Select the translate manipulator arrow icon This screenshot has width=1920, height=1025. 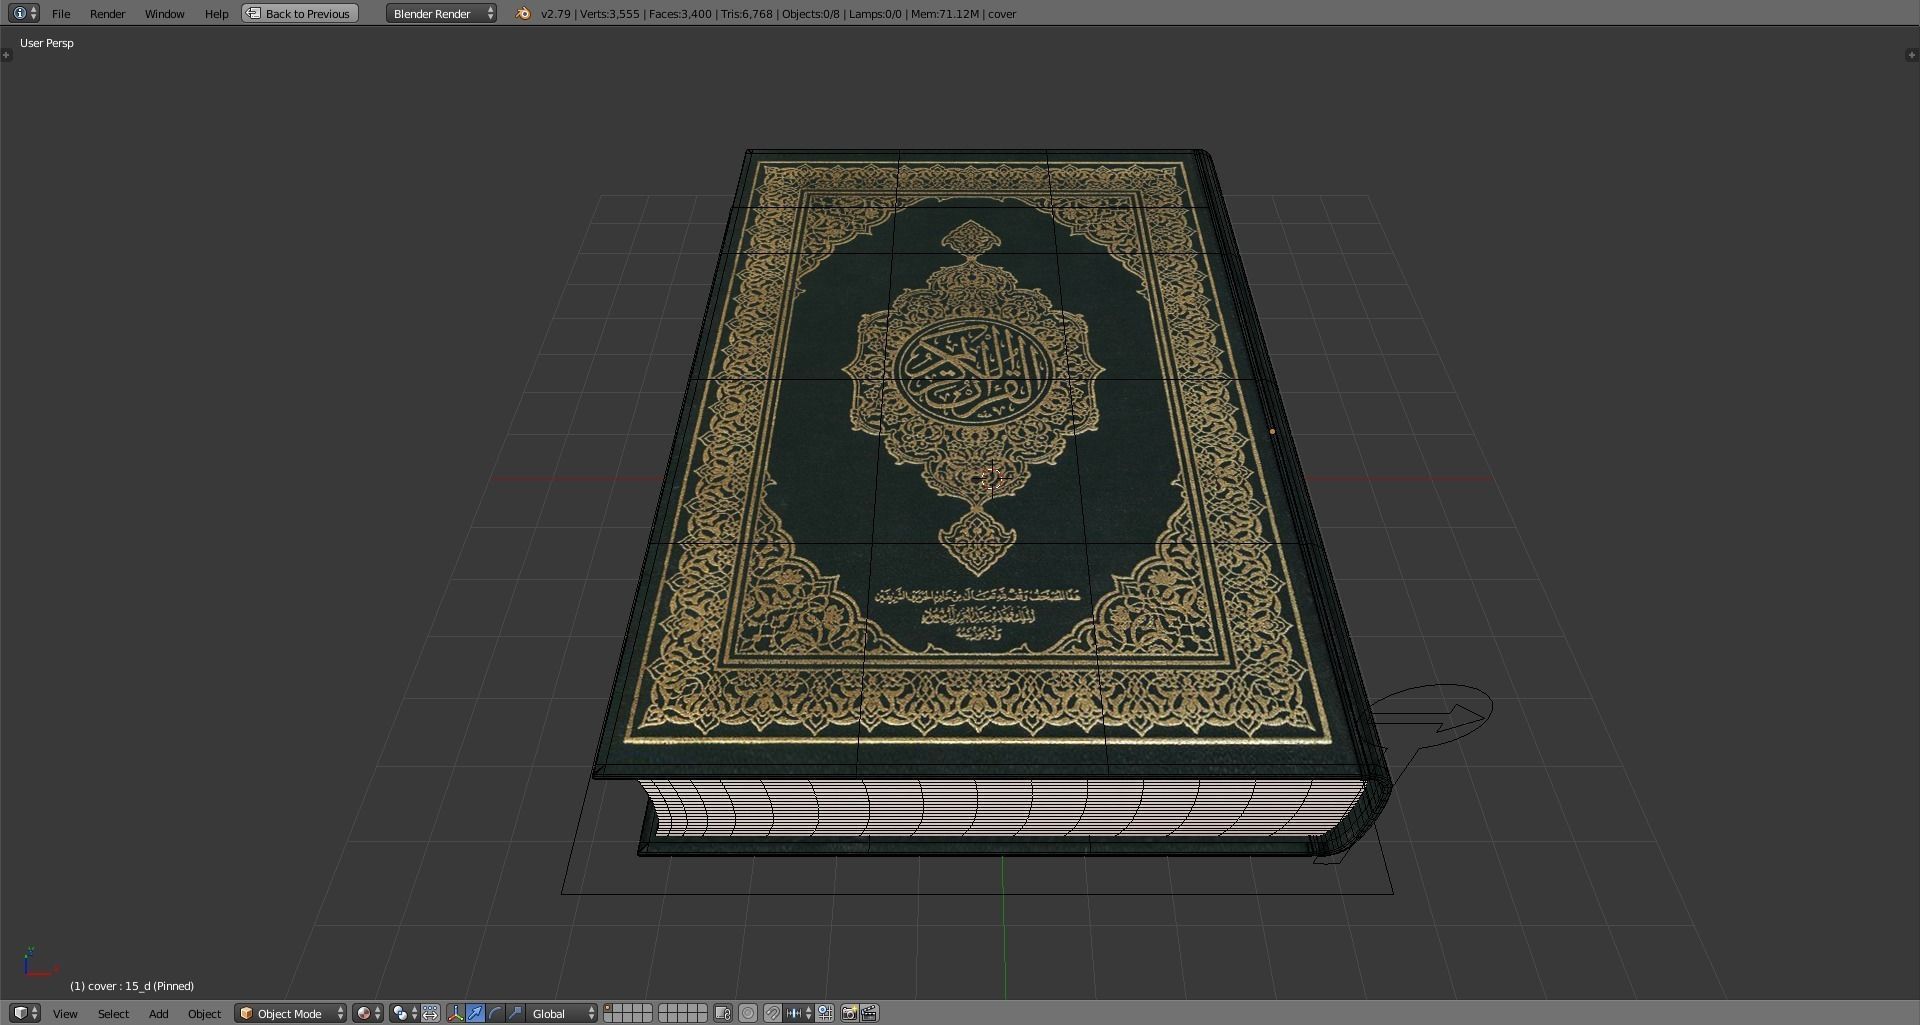[x=475, y=1013]
